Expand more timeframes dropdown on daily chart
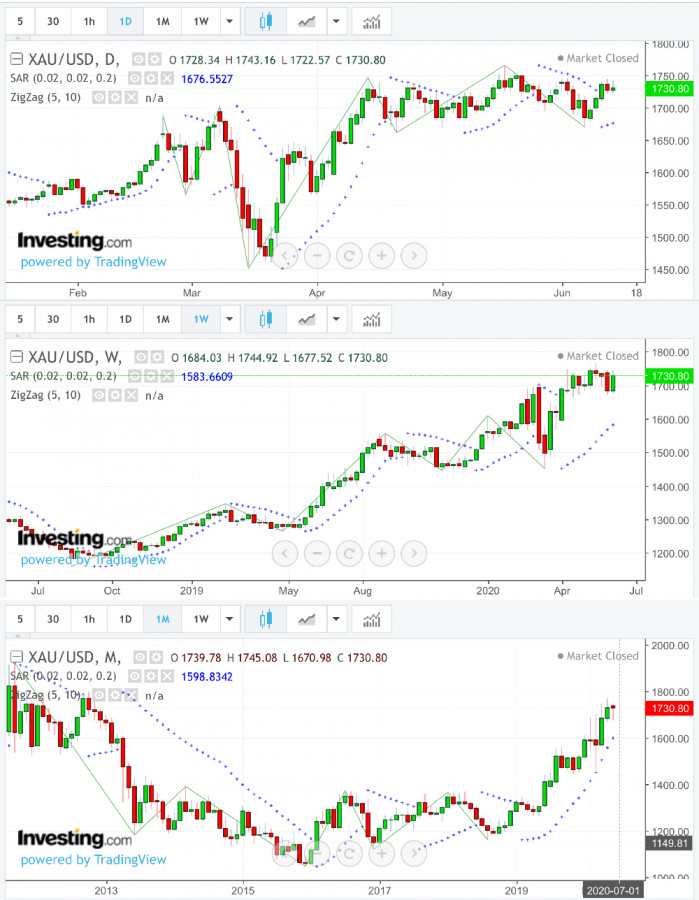Image resolution: width=699 pixels, height=900 pixels. click(x=231, y=21)
